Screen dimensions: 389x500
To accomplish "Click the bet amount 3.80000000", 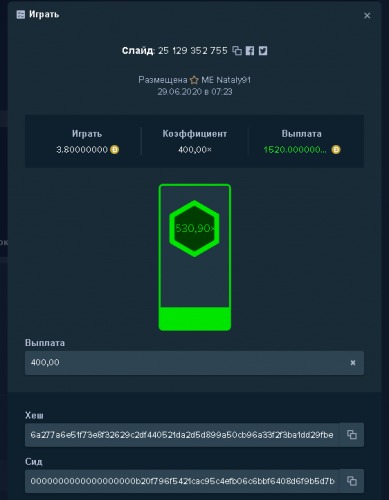I will tap(82, 150).
